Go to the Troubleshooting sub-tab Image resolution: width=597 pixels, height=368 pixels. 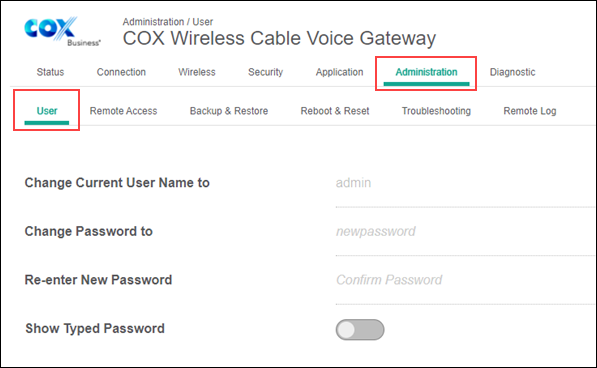436,111
